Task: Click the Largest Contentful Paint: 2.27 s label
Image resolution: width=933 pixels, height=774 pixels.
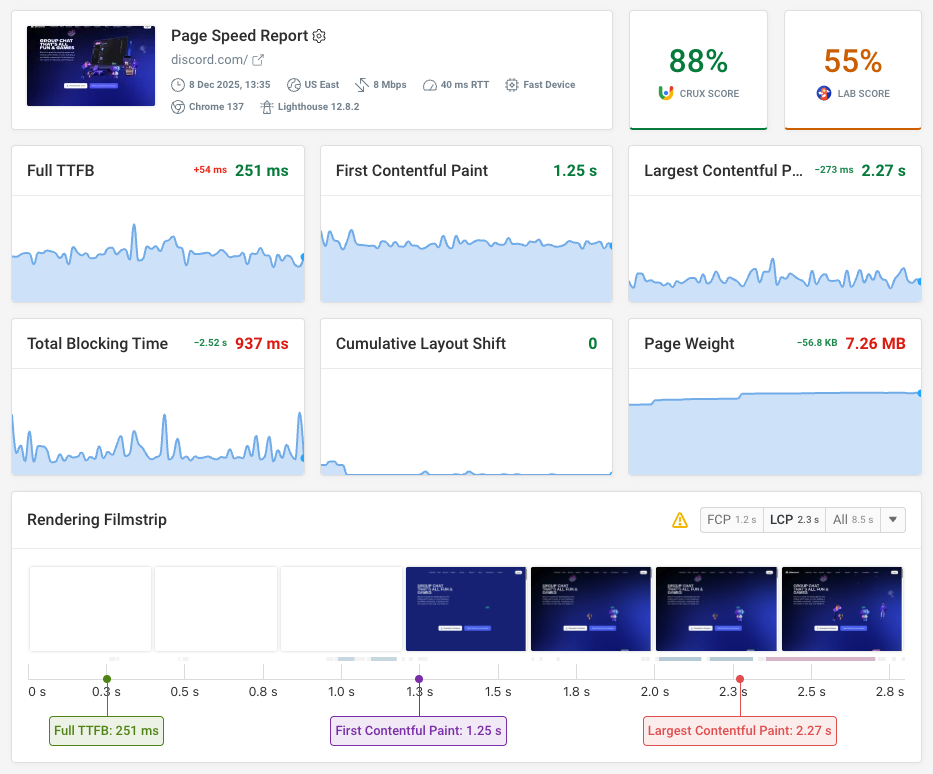Action: (x=740, y=731)
